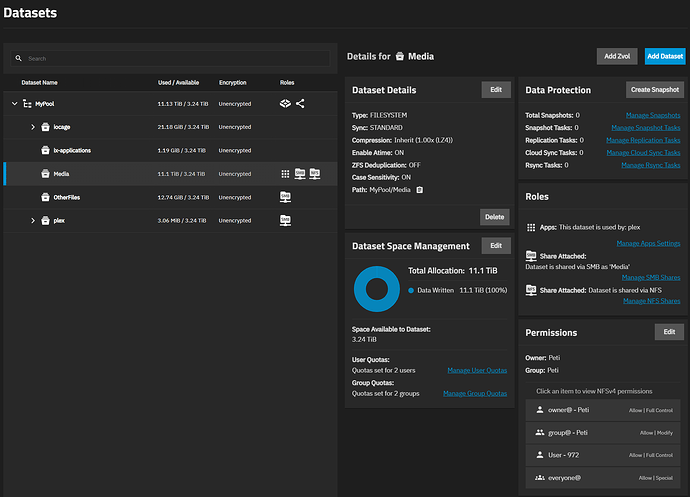
Task: View the group@ - Peti permission entry
Action: click(603, 433)
